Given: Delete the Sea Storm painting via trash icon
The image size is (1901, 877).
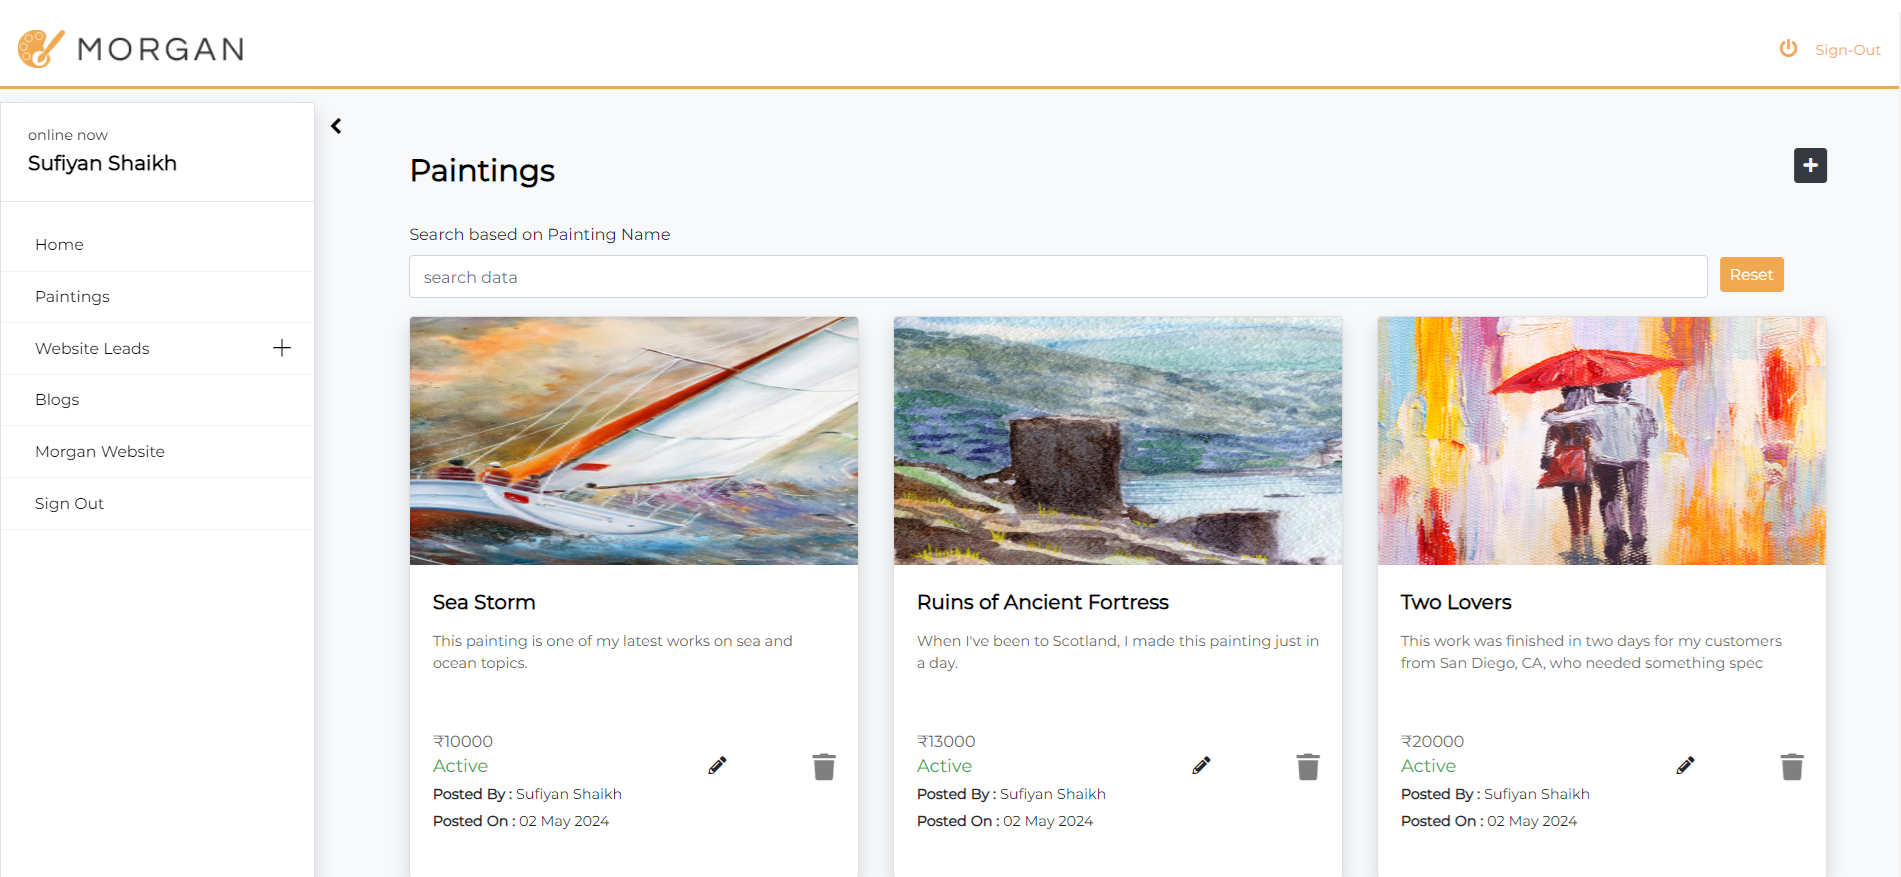Looking at the screenshot, I should click(824, 765).
